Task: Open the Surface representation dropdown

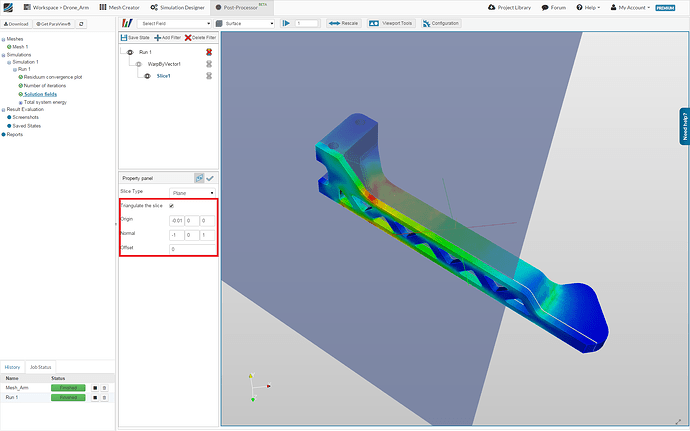Action: point(244,23)
